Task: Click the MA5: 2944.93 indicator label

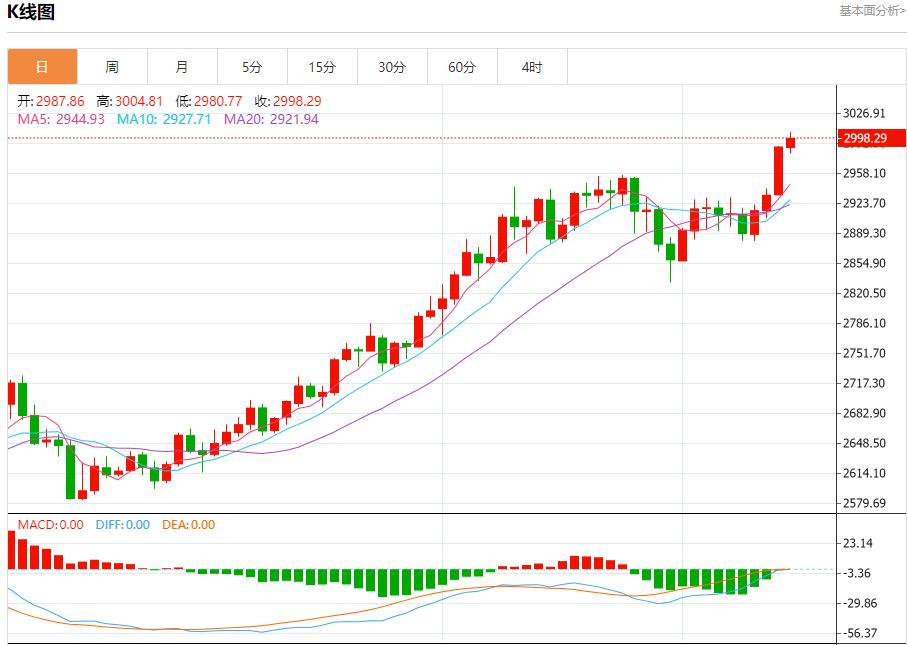Action: 61,119
